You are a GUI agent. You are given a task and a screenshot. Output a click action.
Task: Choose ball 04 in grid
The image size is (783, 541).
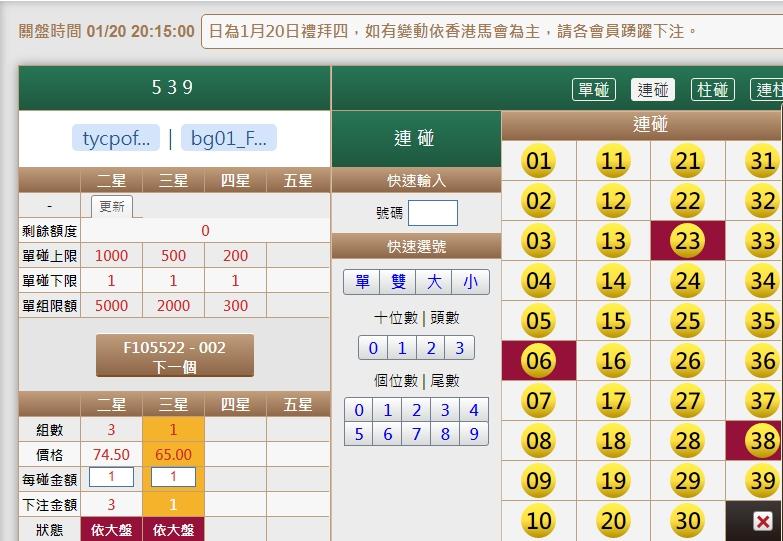538,281
